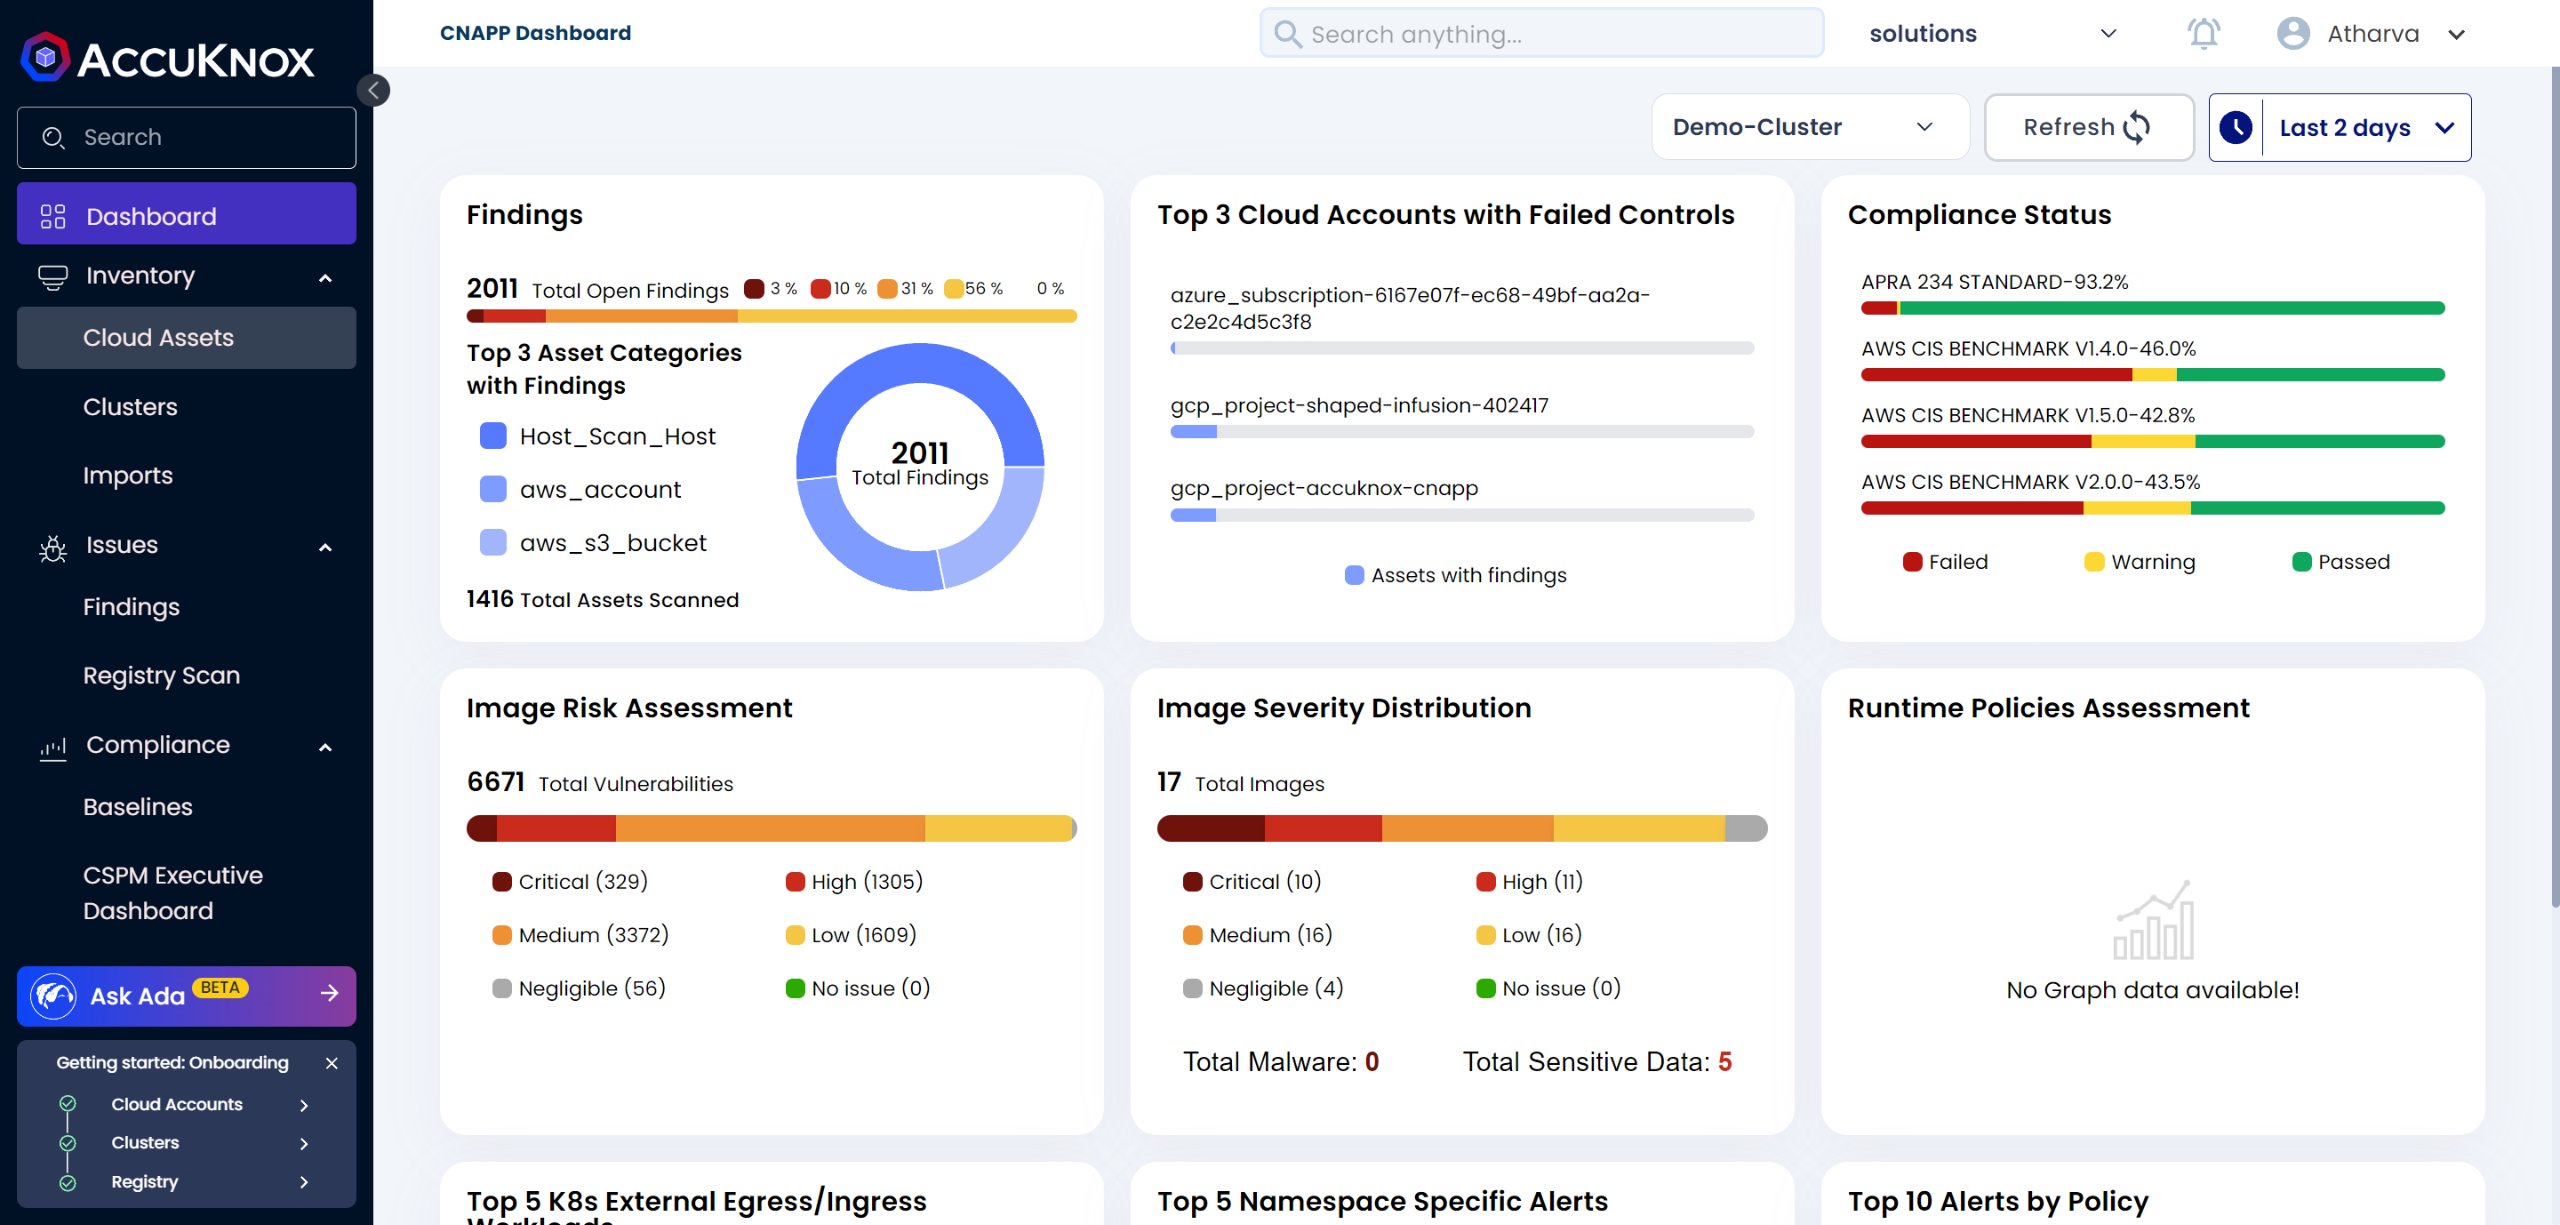
Task: Open Cloud Assets in sidebar
Action: pyautogui.click(x=158, y=338)
